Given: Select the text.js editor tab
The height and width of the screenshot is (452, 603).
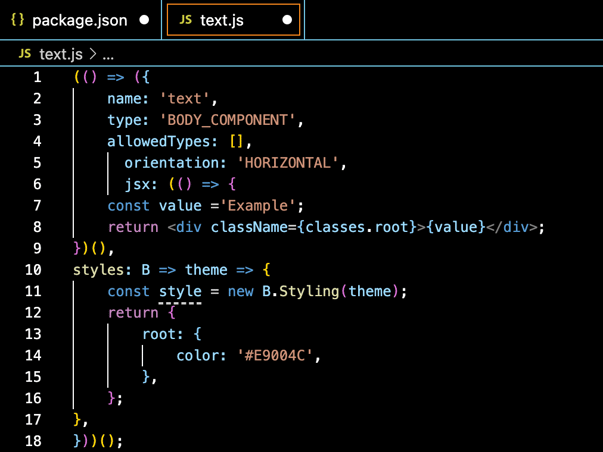Looking at the screenshot, I should tap(221, 20).
